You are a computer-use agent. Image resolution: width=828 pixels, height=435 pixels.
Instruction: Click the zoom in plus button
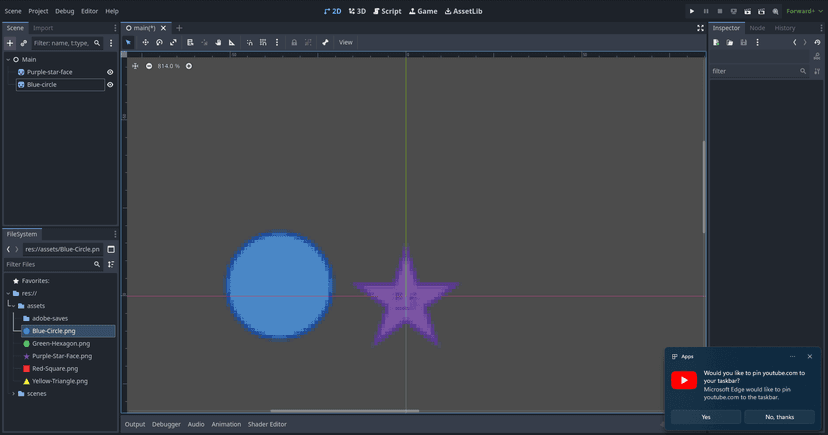189,66
